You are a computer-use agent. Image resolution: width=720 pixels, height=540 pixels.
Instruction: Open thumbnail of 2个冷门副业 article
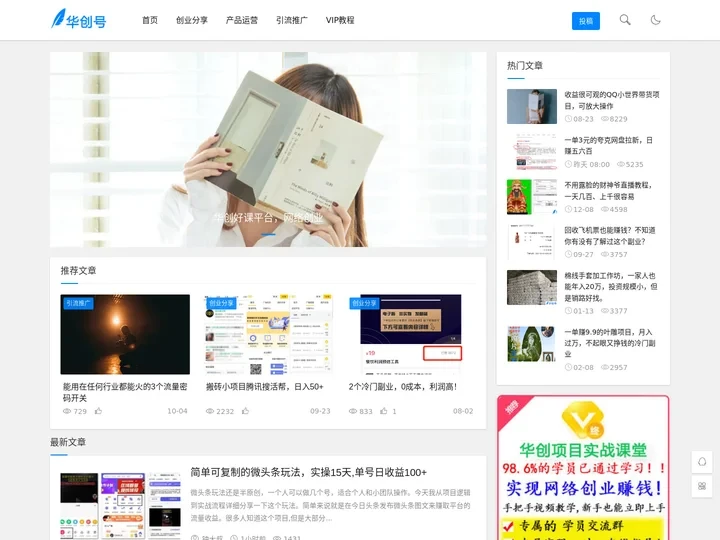[x=411, y=334]
